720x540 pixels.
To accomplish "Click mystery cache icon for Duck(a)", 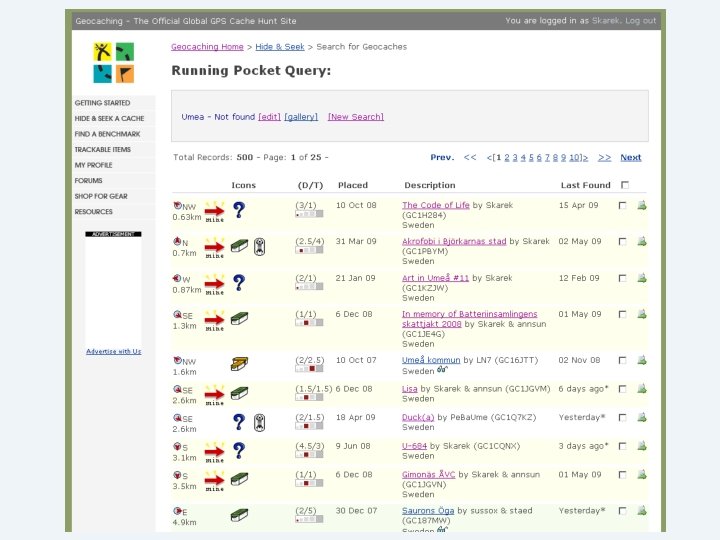I will click(239, 422).
